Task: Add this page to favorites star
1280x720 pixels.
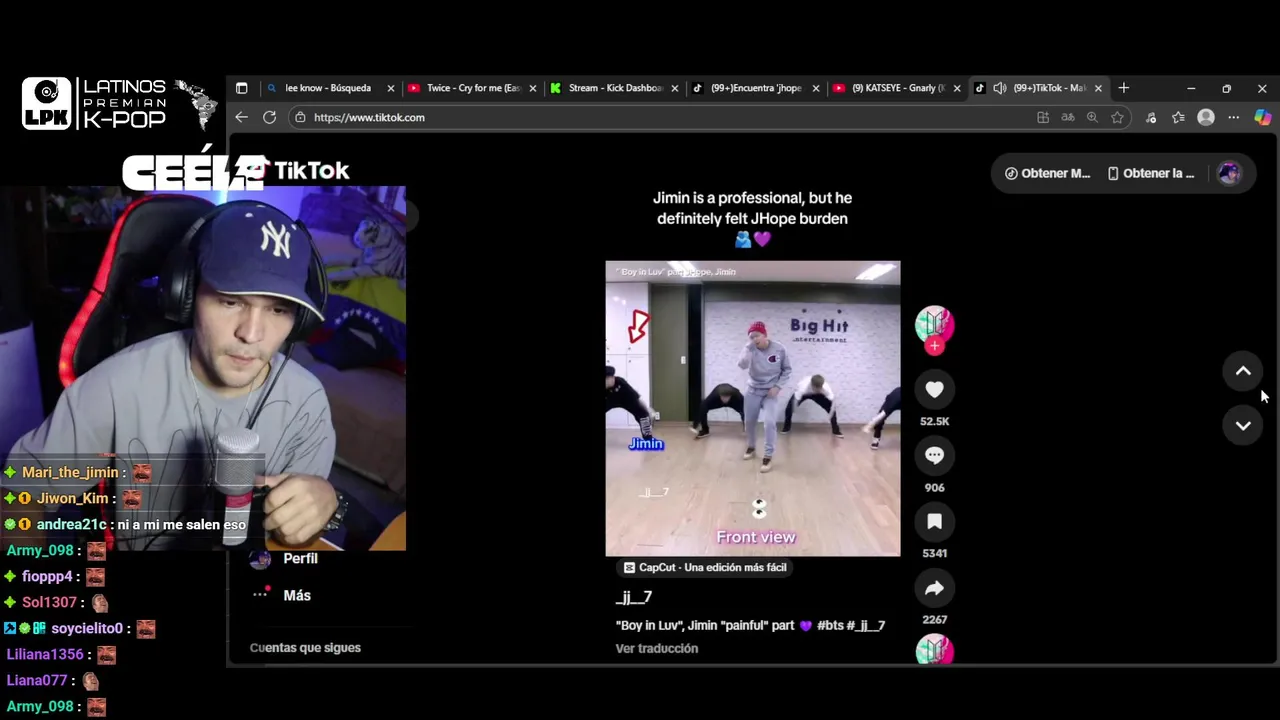Action: tap(1117, 117)
